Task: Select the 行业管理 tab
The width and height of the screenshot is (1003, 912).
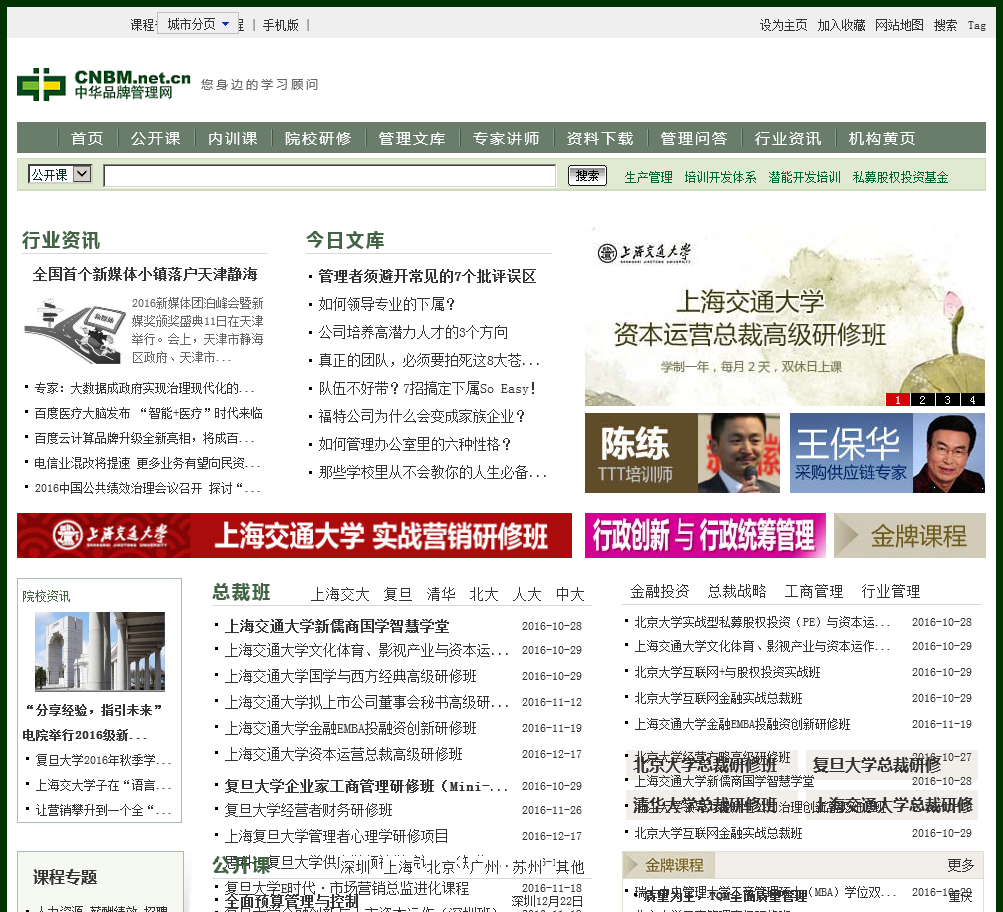Action: coord(891,591)
